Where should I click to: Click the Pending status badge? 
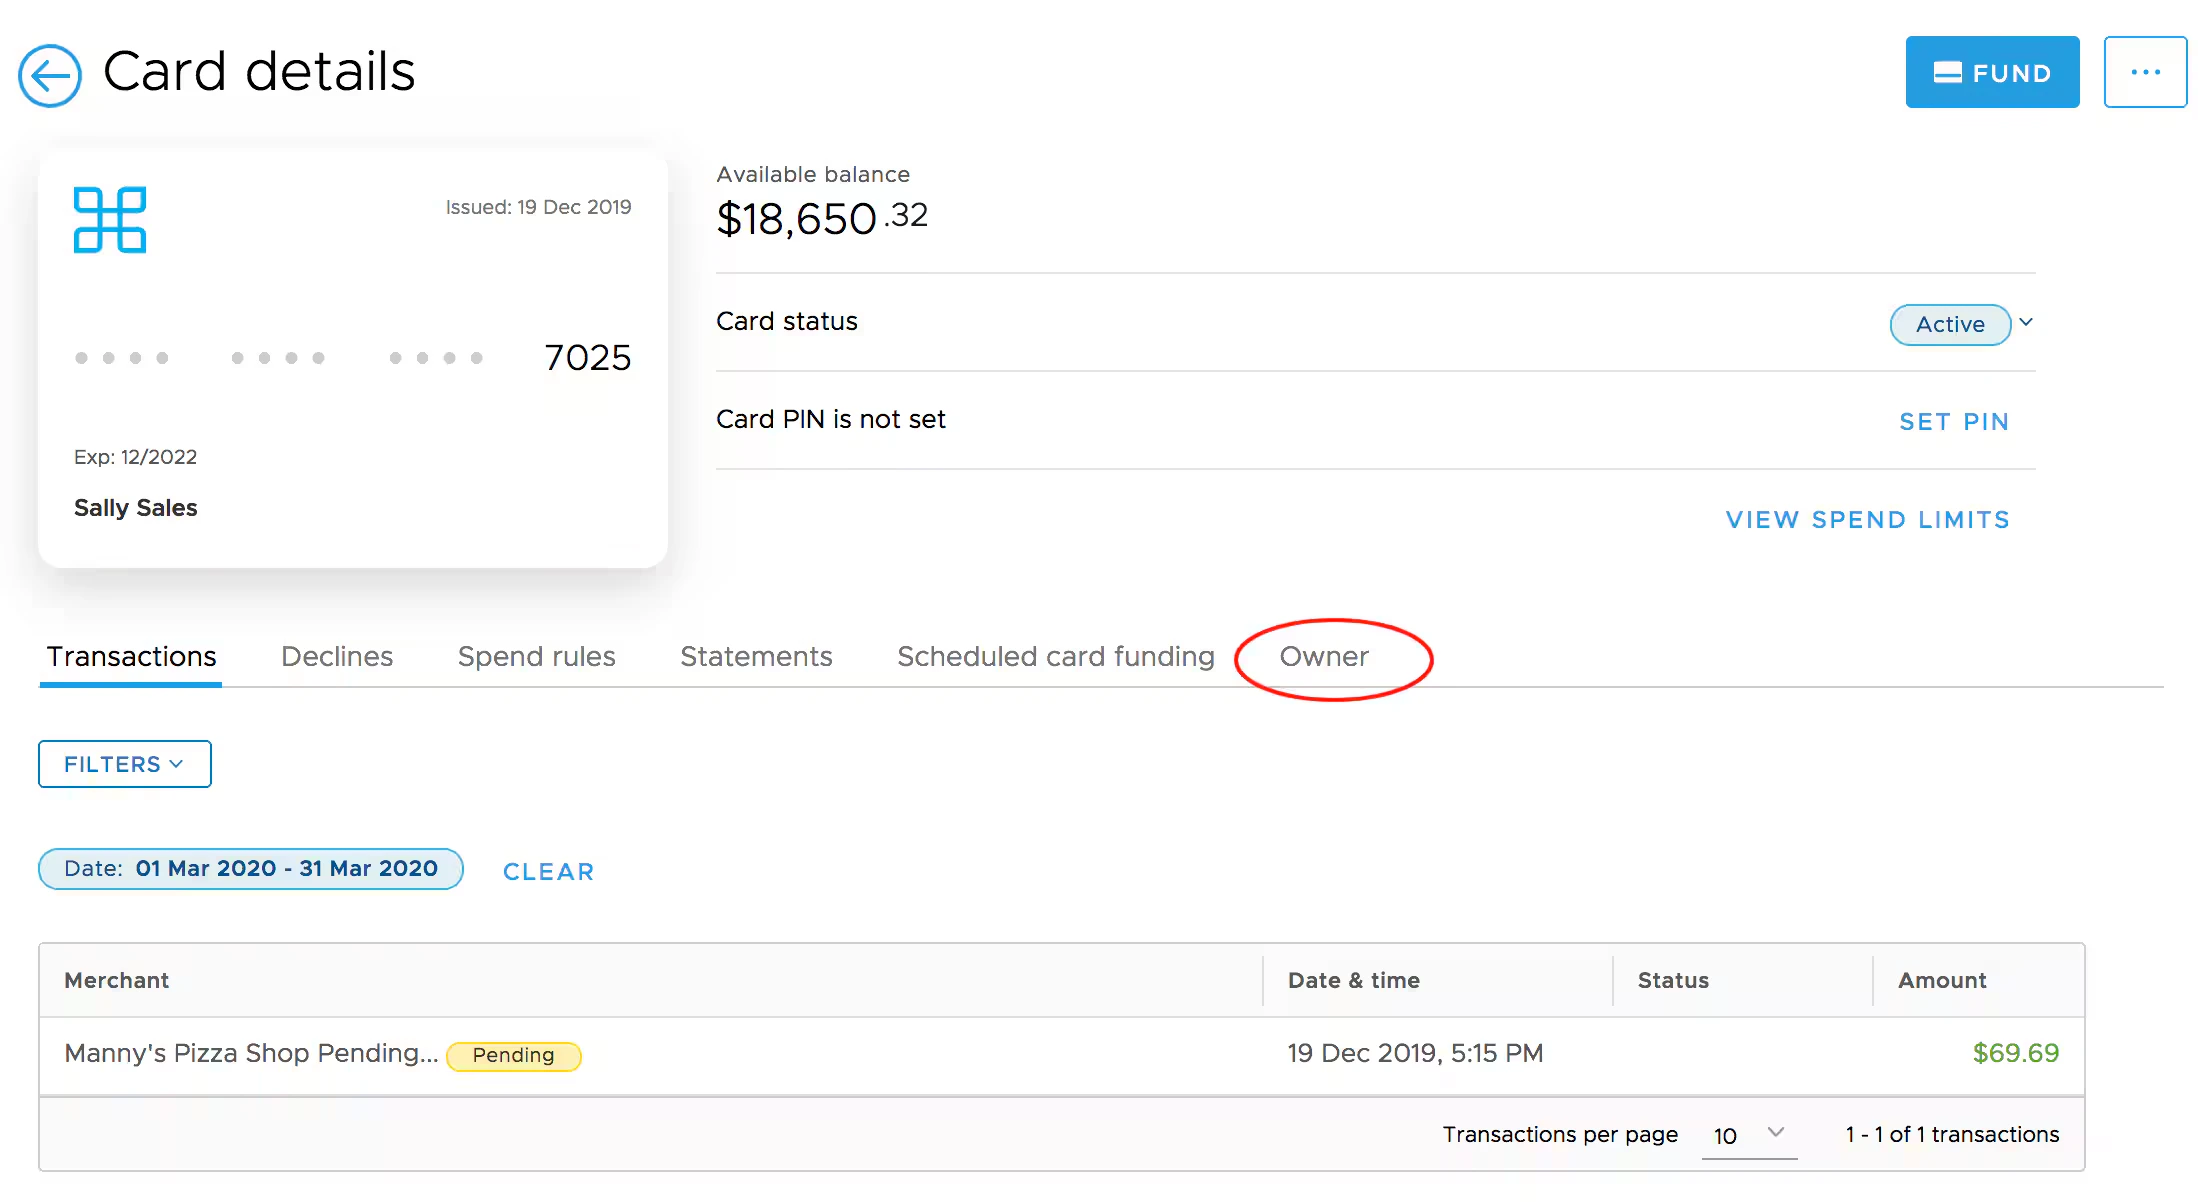pos(513,1055)
